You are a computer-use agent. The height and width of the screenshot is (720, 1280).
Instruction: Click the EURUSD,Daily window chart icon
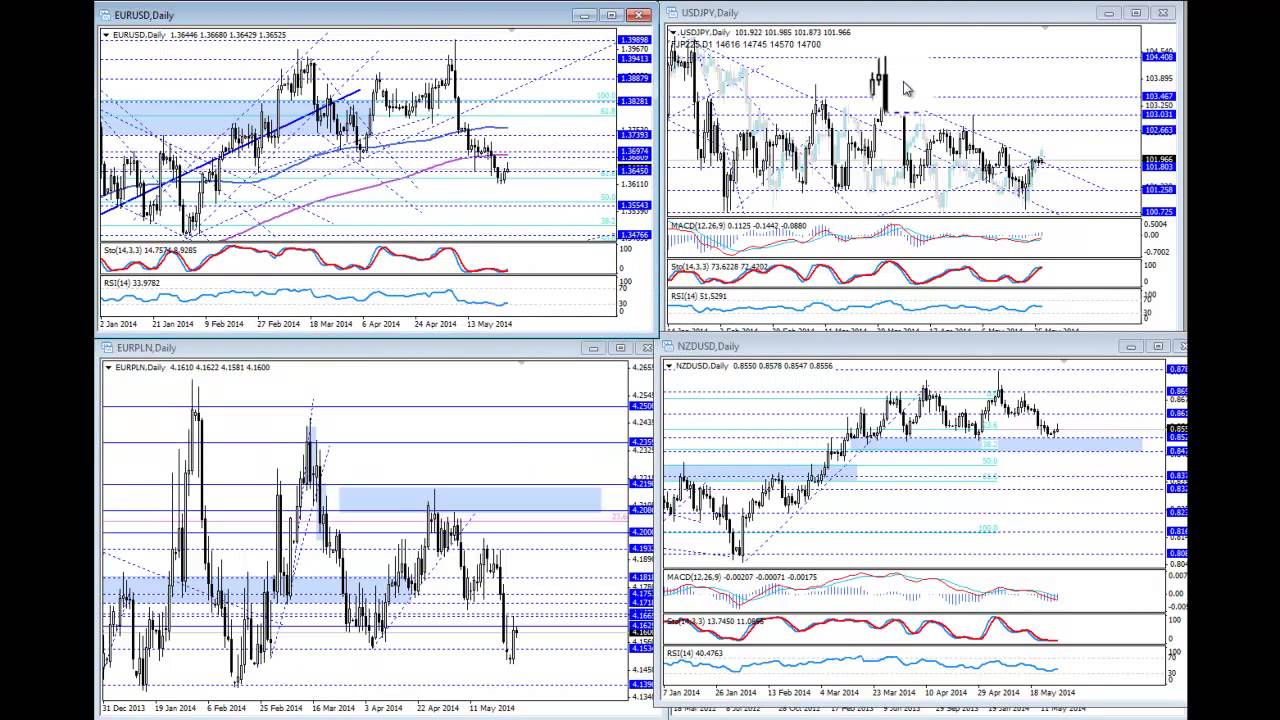pyautogui.click(x=106, y=15)
